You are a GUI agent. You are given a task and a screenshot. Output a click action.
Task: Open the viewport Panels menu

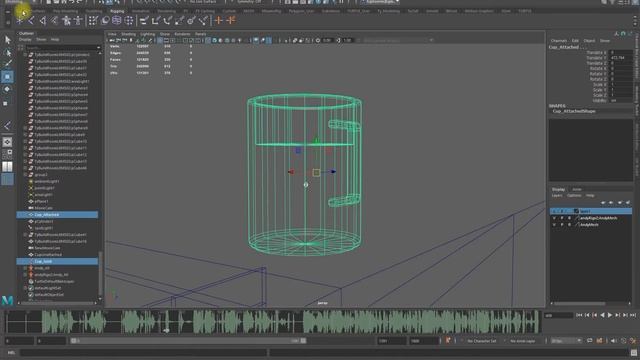pos(200,34)
